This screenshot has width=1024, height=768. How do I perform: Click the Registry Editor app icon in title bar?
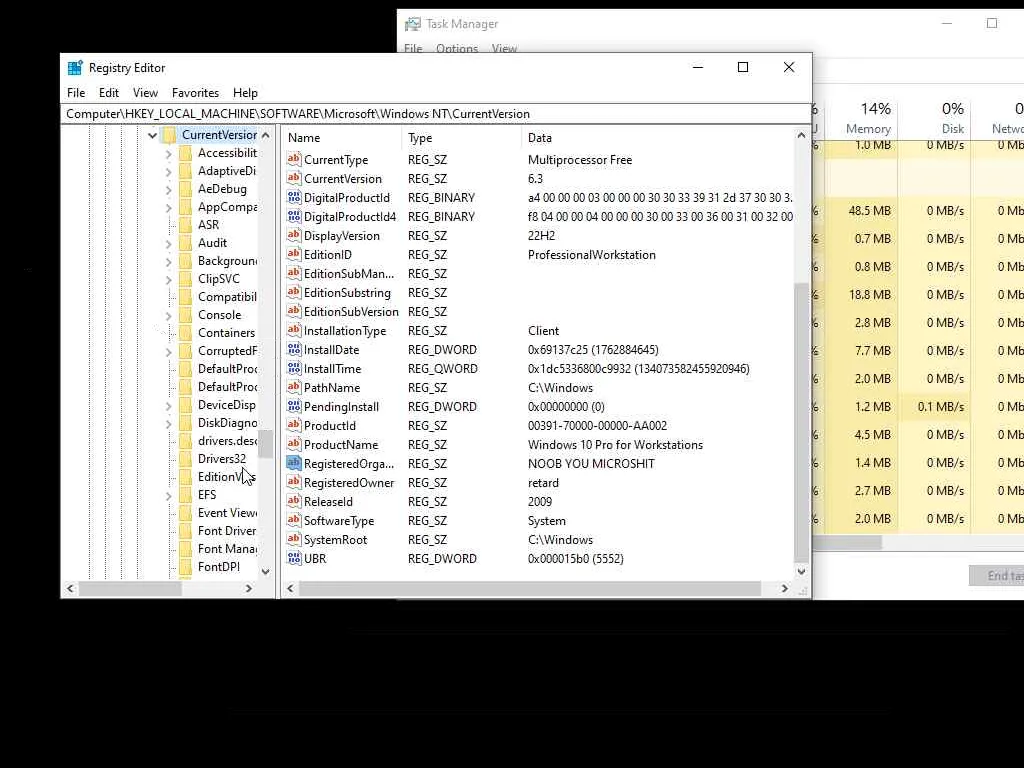click(75, 67)
